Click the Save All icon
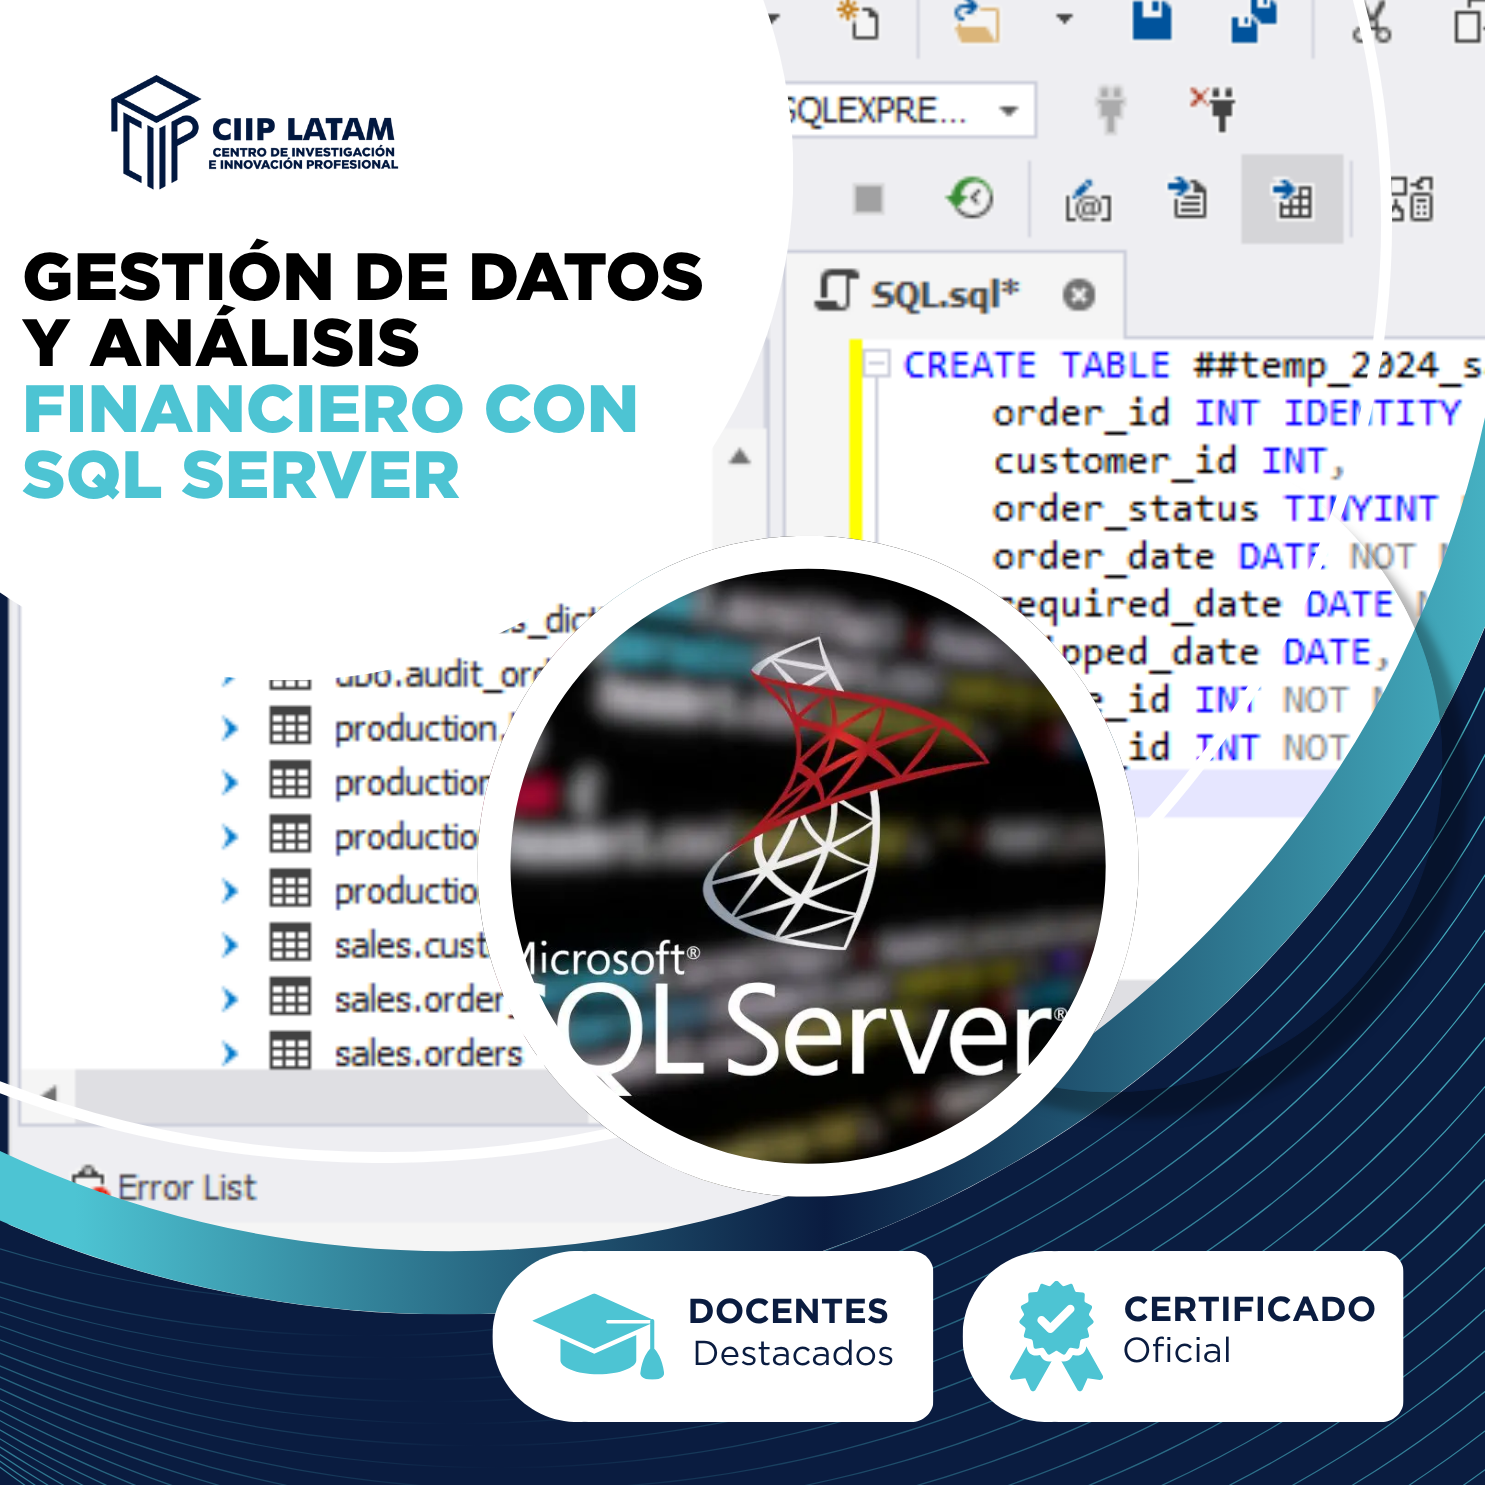The image size is (1485, 1485). [x=1254, y=22]
